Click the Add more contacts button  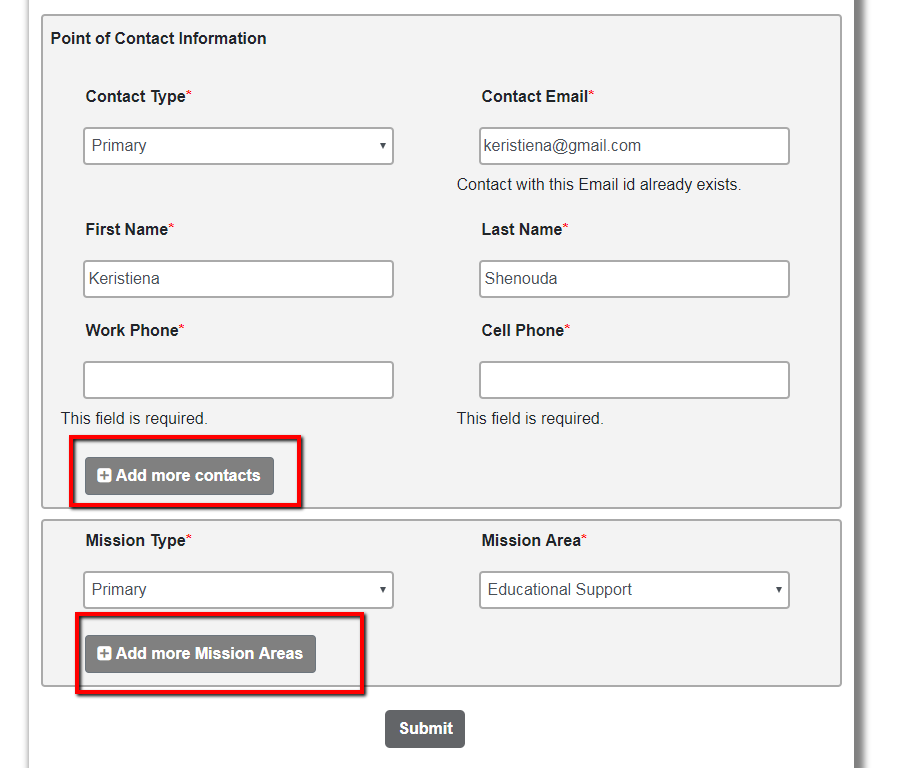click(179, 476)
